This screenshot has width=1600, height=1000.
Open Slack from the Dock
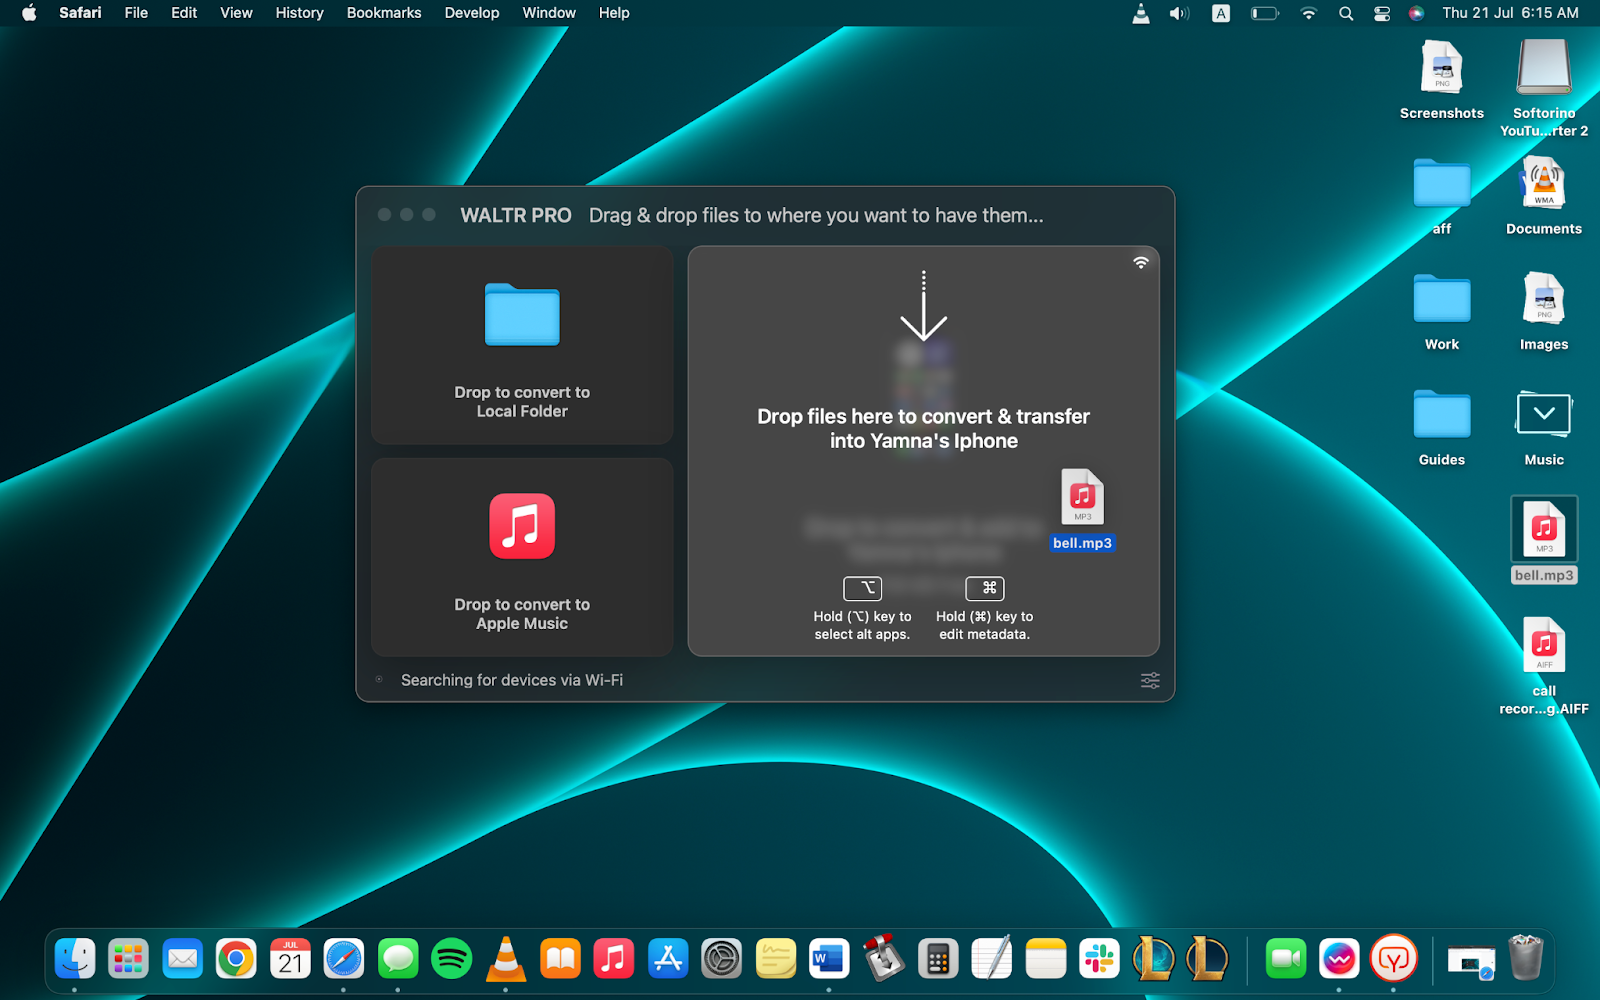coord(1100,959)
